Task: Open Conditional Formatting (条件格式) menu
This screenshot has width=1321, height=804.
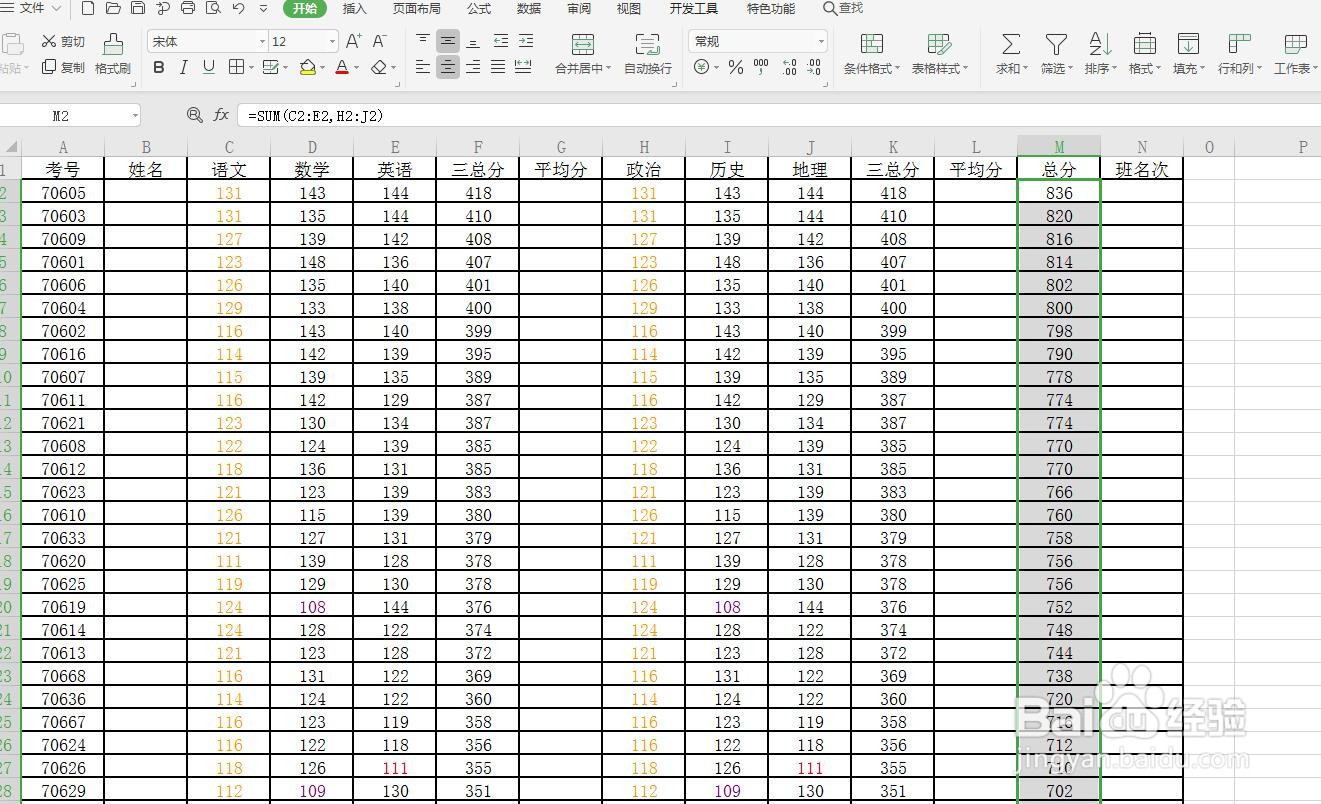Action: coord(871,54)
